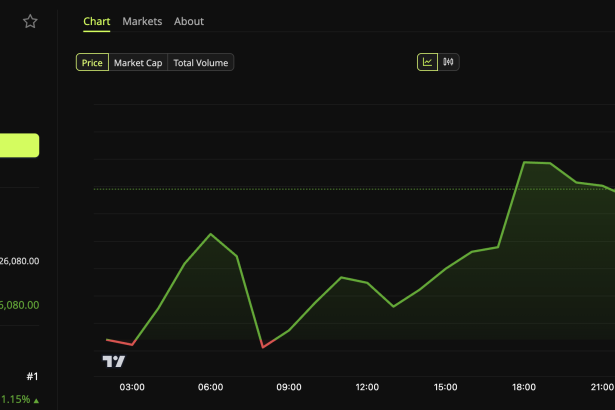
Task: Open the Chart tab
Action: pos(96,21)
